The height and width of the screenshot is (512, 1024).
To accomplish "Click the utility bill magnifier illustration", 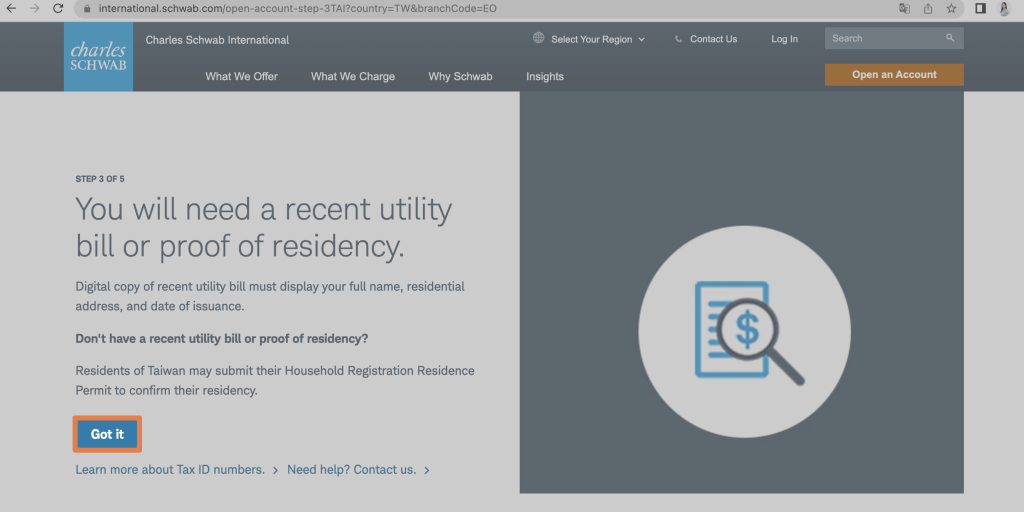I will click(x=745, y=331).
